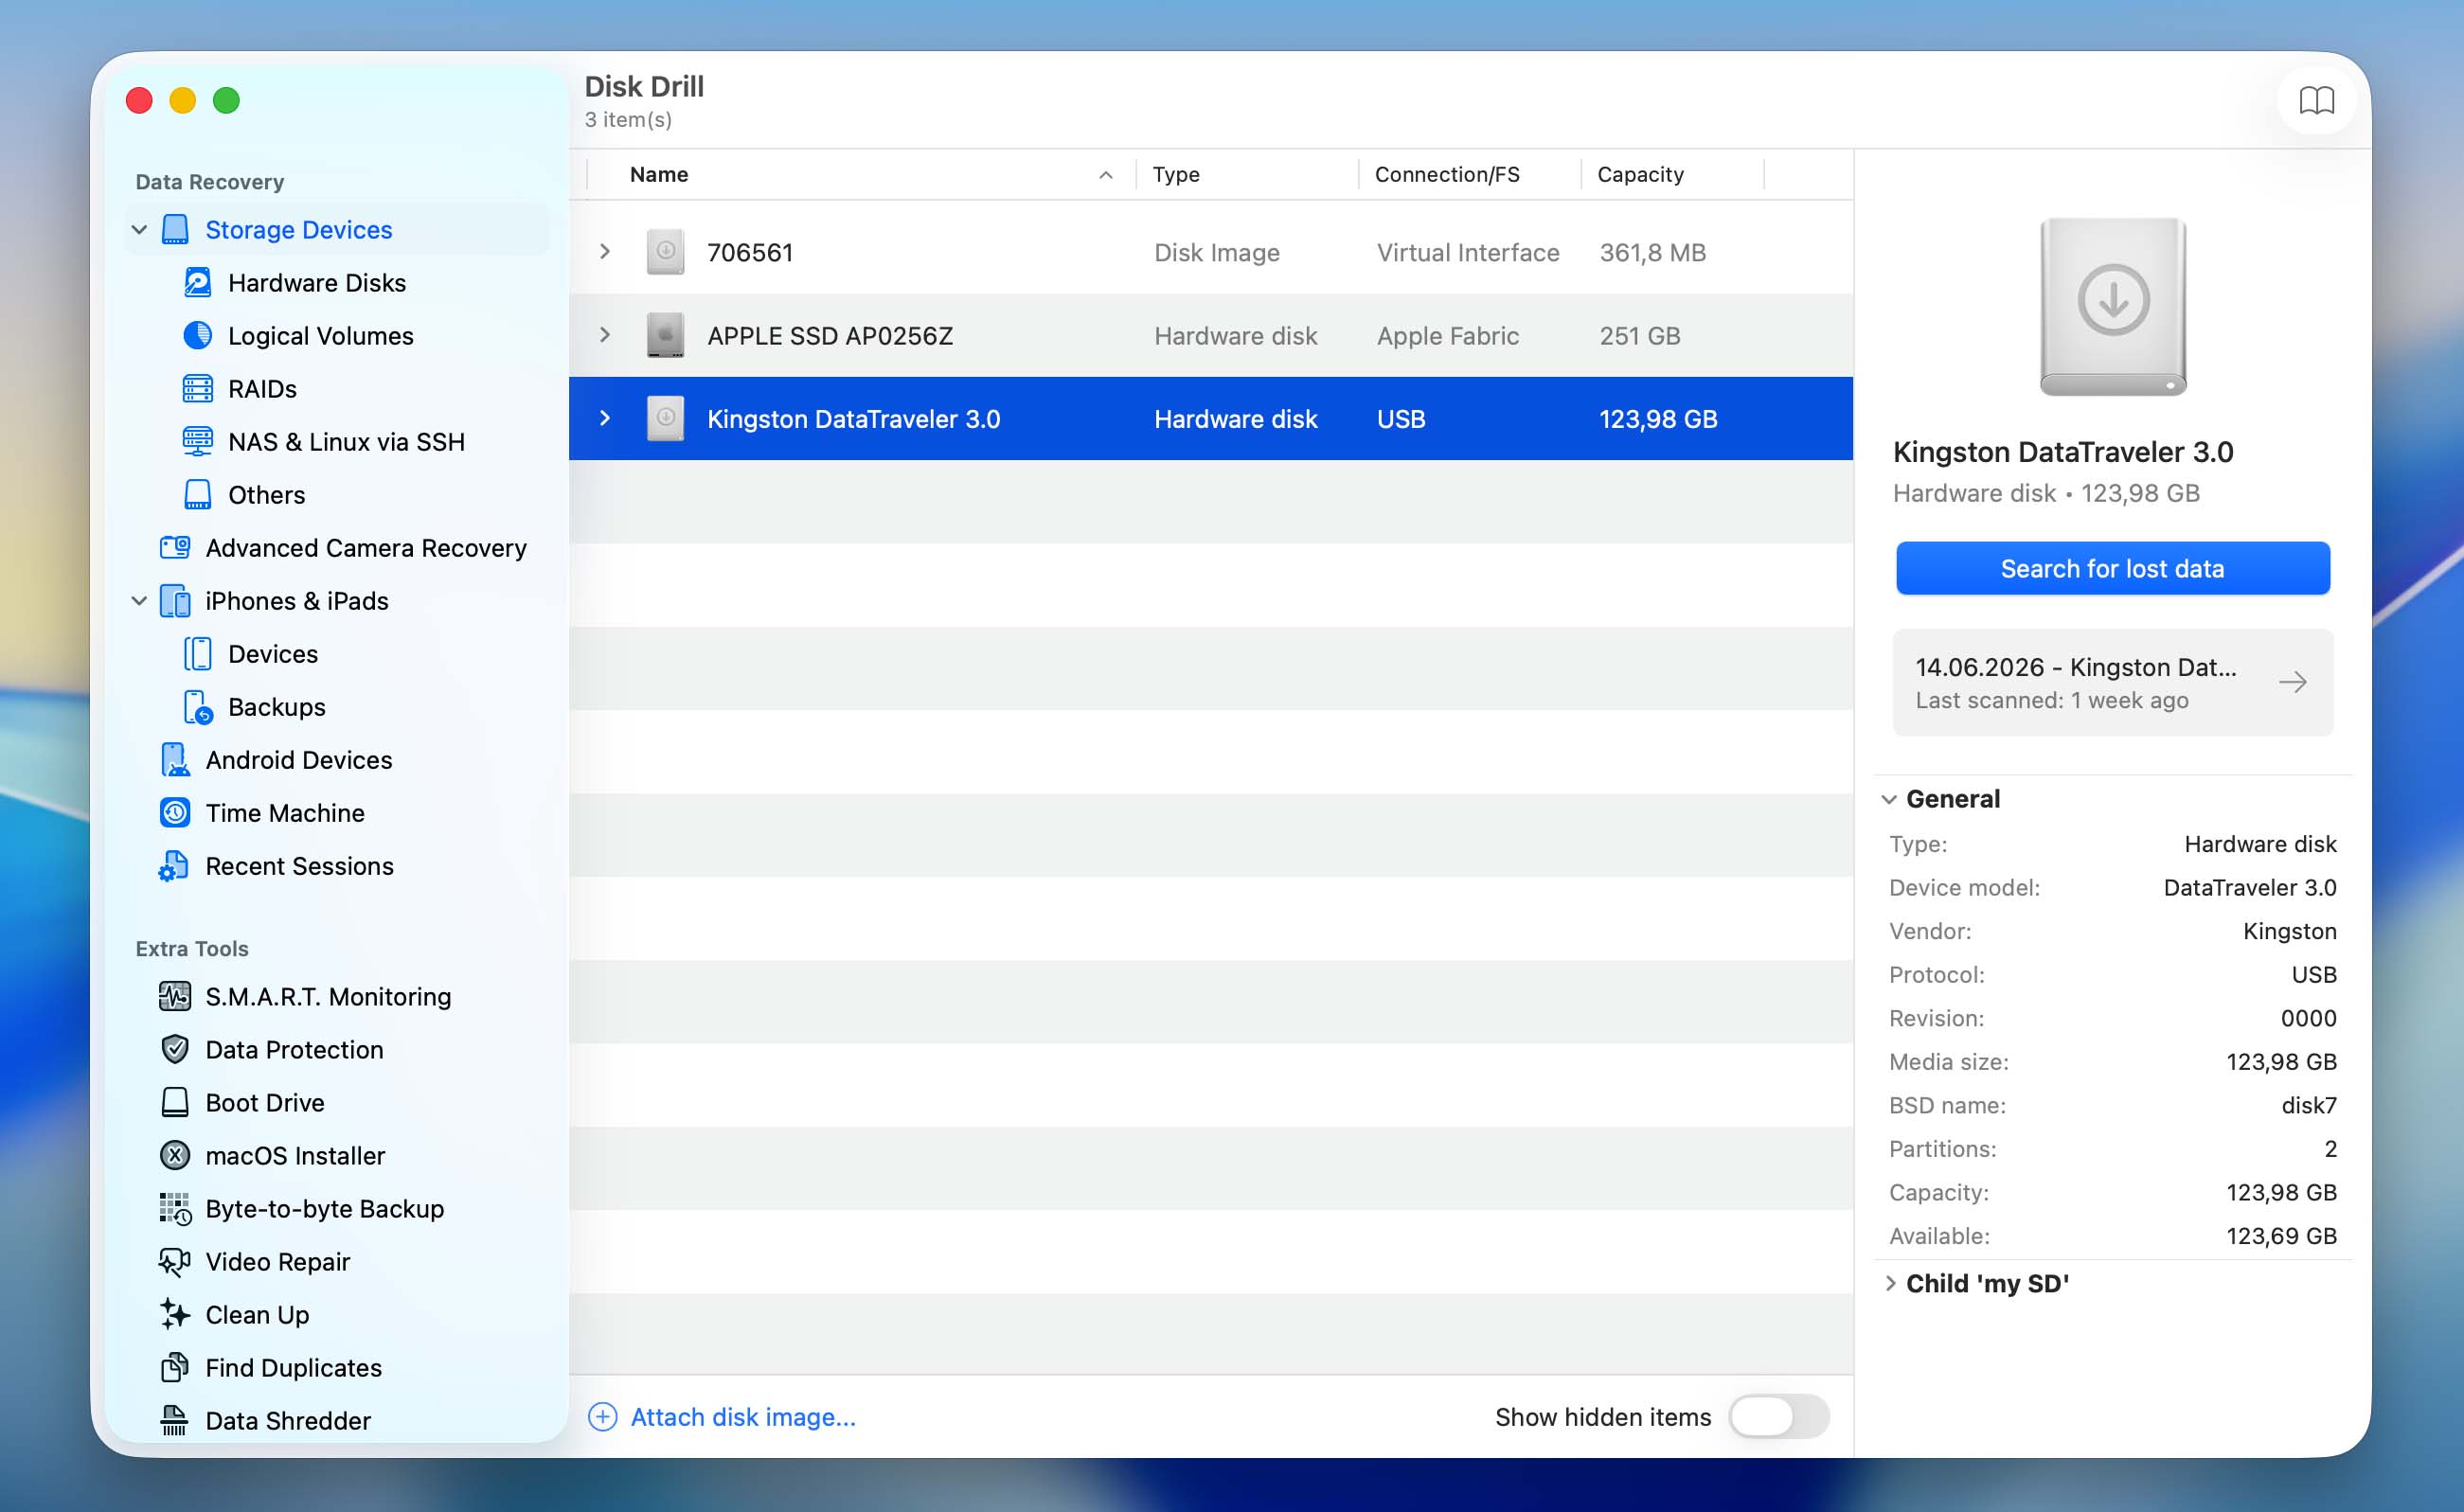
Task: Click the Logical Volumes pie icon
Action: click(x=197, y=336)
